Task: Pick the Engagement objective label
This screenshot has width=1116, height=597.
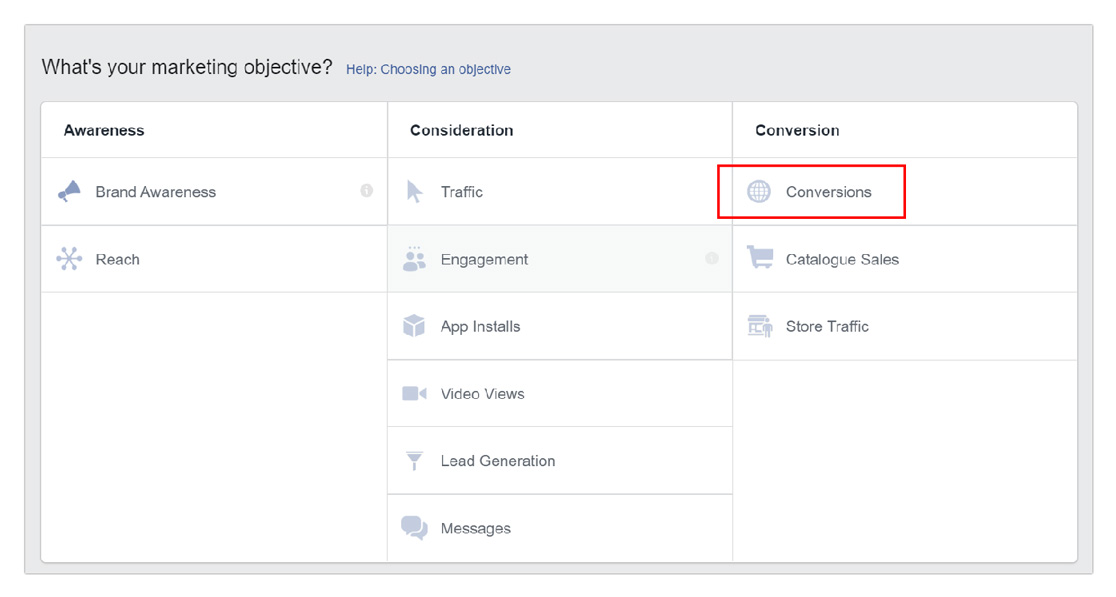Action: pyautogui.click(x=484, y=260)
